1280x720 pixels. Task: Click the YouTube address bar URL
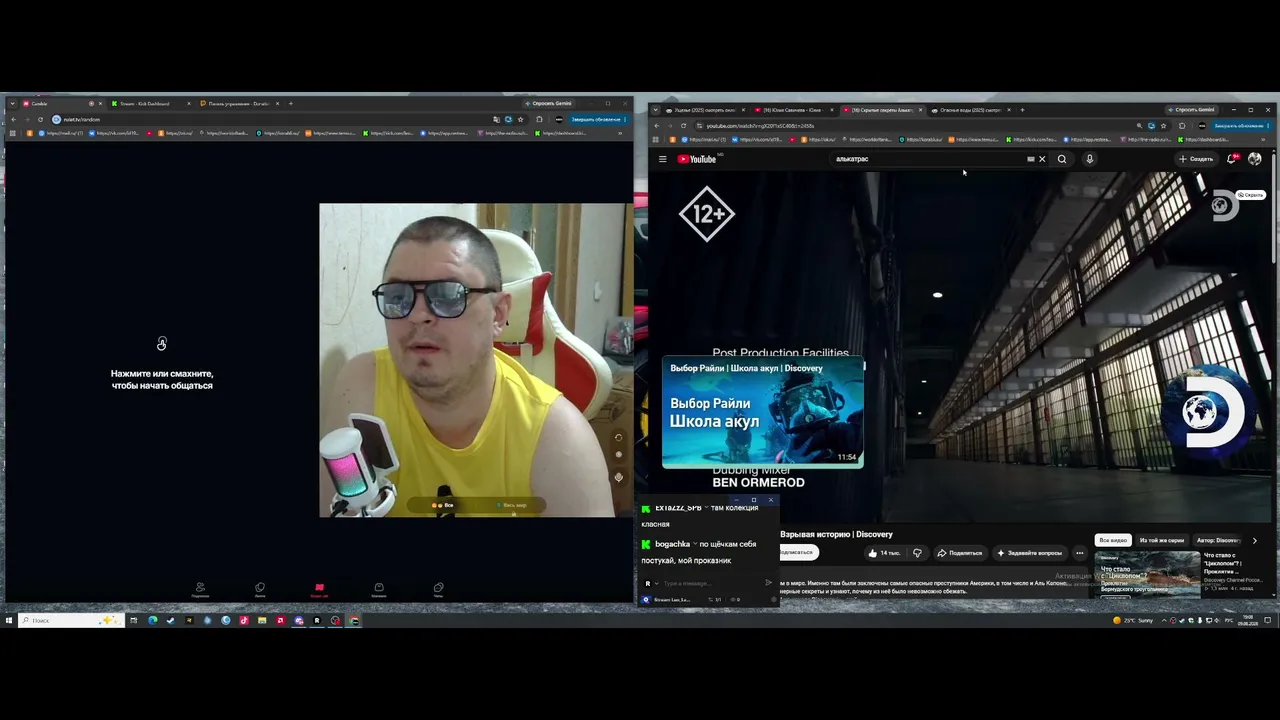click(x=761, y=126)
